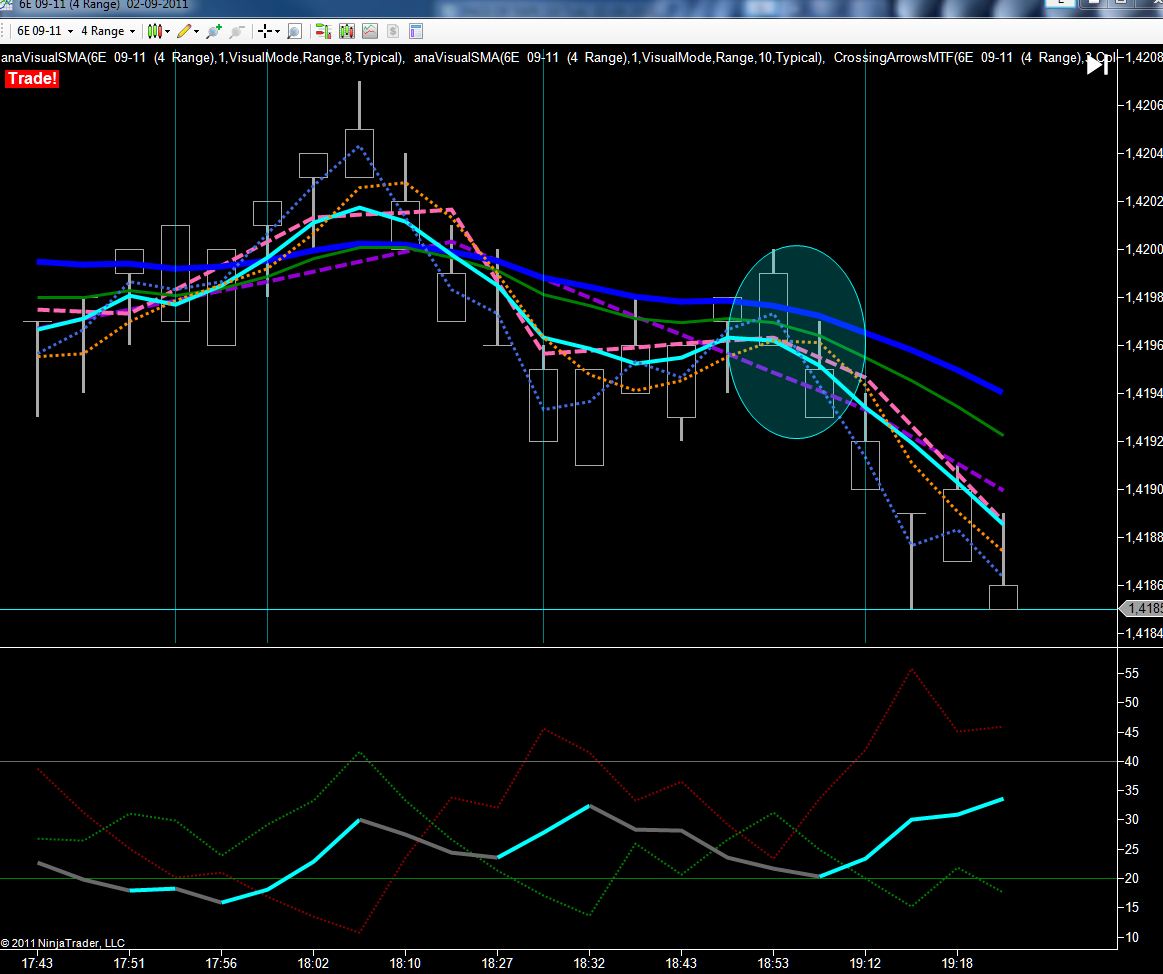Click the CrossingArrowsMTF indicator label
This screenshot has height=974, width=1163.
point(975,57)
